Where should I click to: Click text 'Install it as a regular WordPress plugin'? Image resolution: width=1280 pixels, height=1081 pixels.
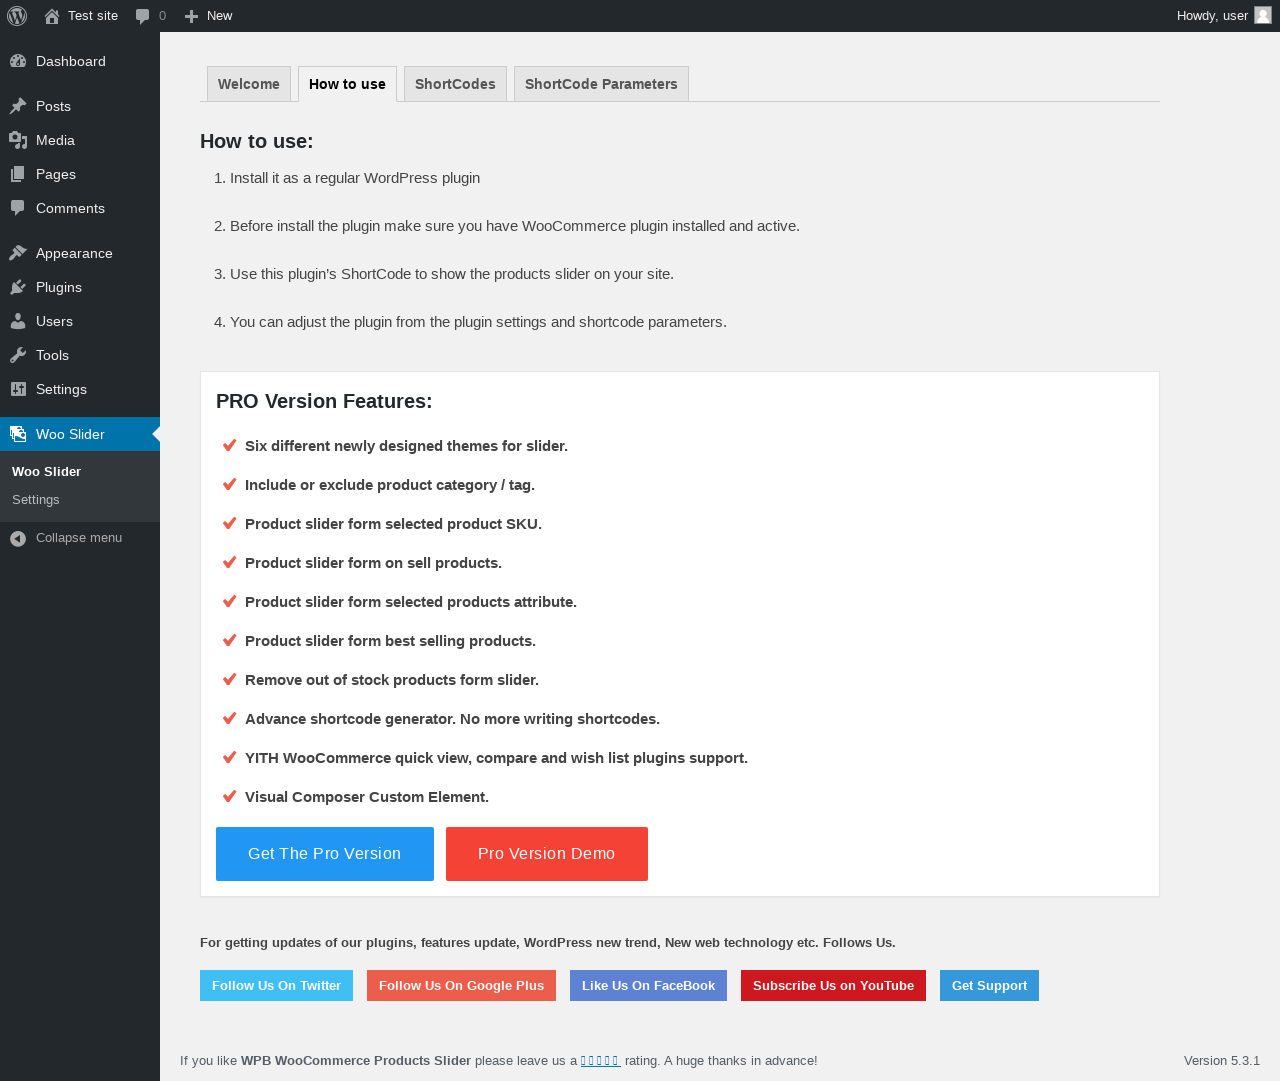pos(355,178)
